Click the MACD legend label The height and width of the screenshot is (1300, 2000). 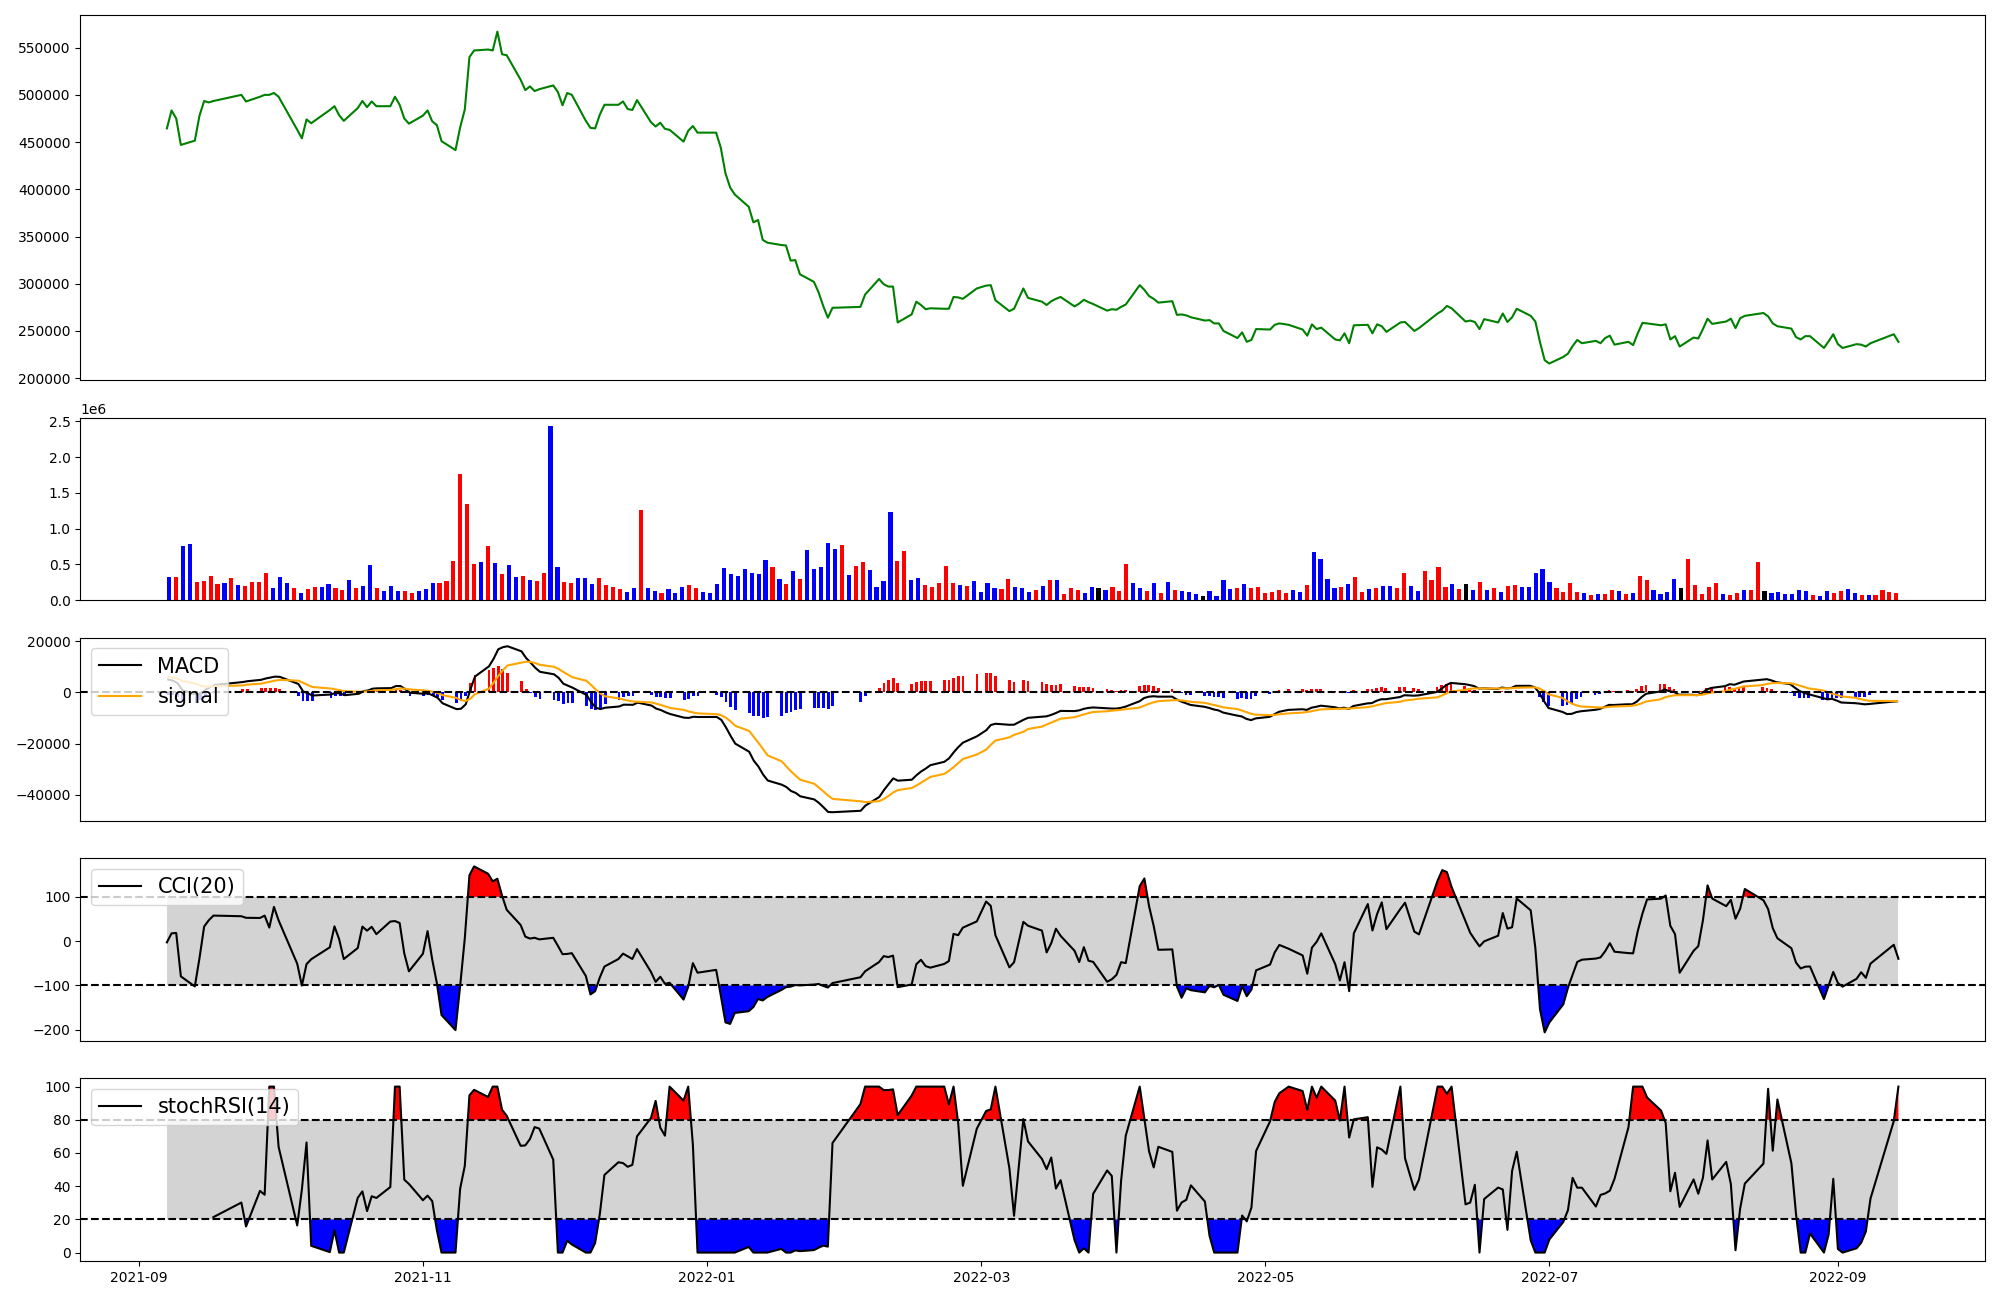[187, 666]
